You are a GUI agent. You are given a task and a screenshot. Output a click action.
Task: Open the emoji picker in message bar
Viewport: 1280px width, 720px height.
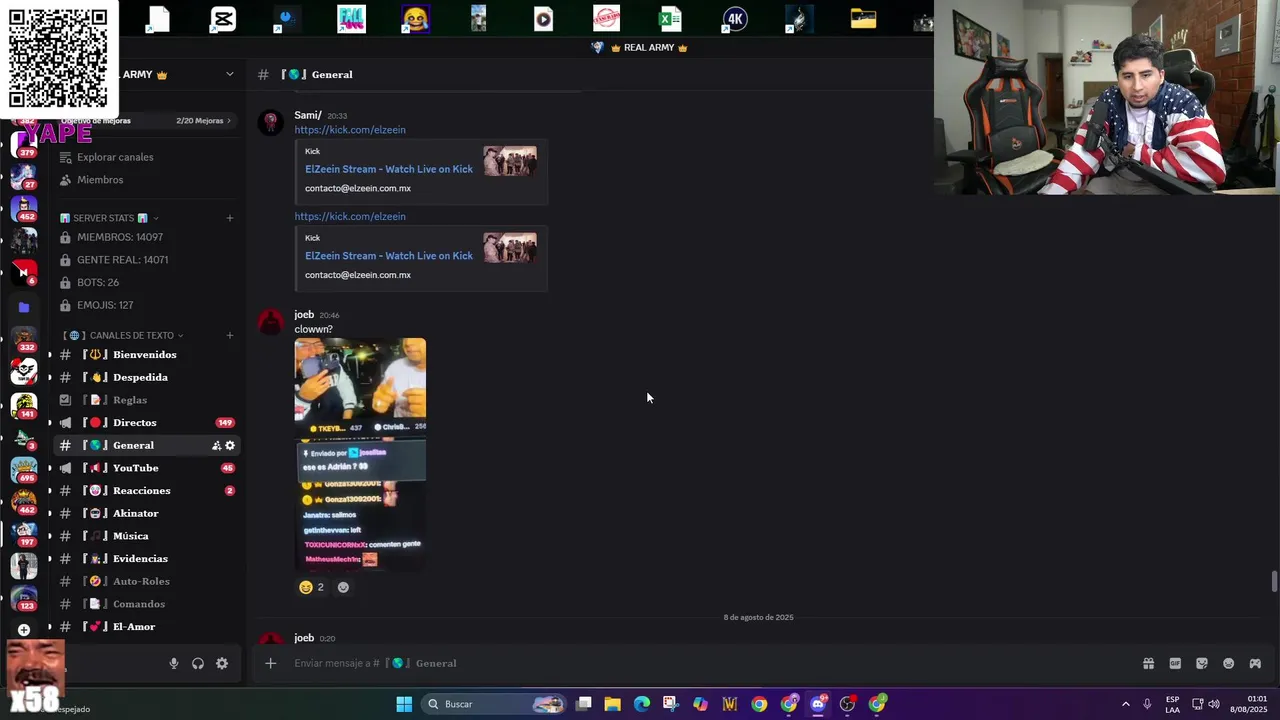pos(1229,663)
